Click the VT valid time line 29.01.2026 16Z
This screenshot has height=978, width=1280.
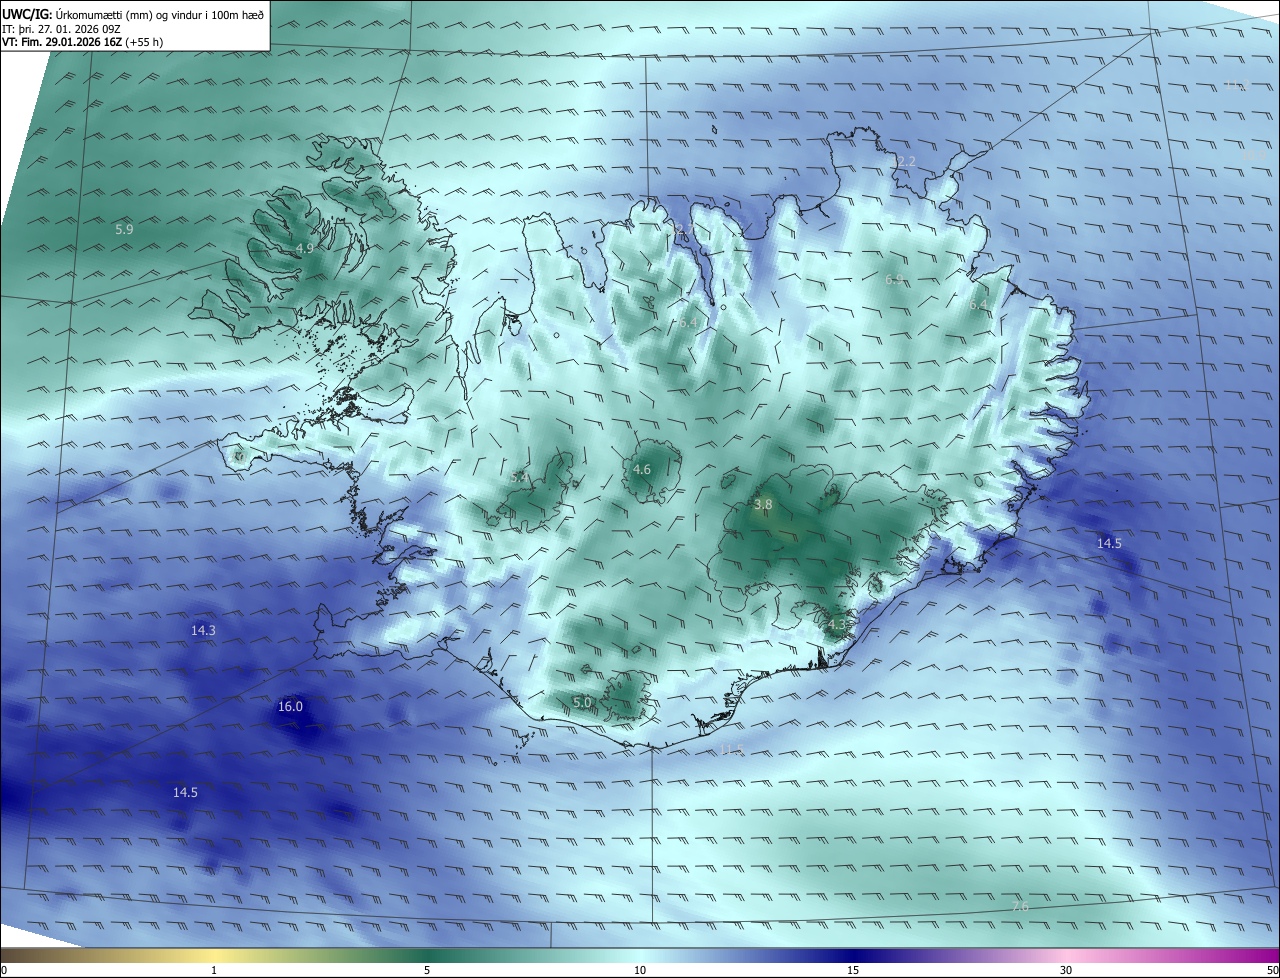point(82,42)
